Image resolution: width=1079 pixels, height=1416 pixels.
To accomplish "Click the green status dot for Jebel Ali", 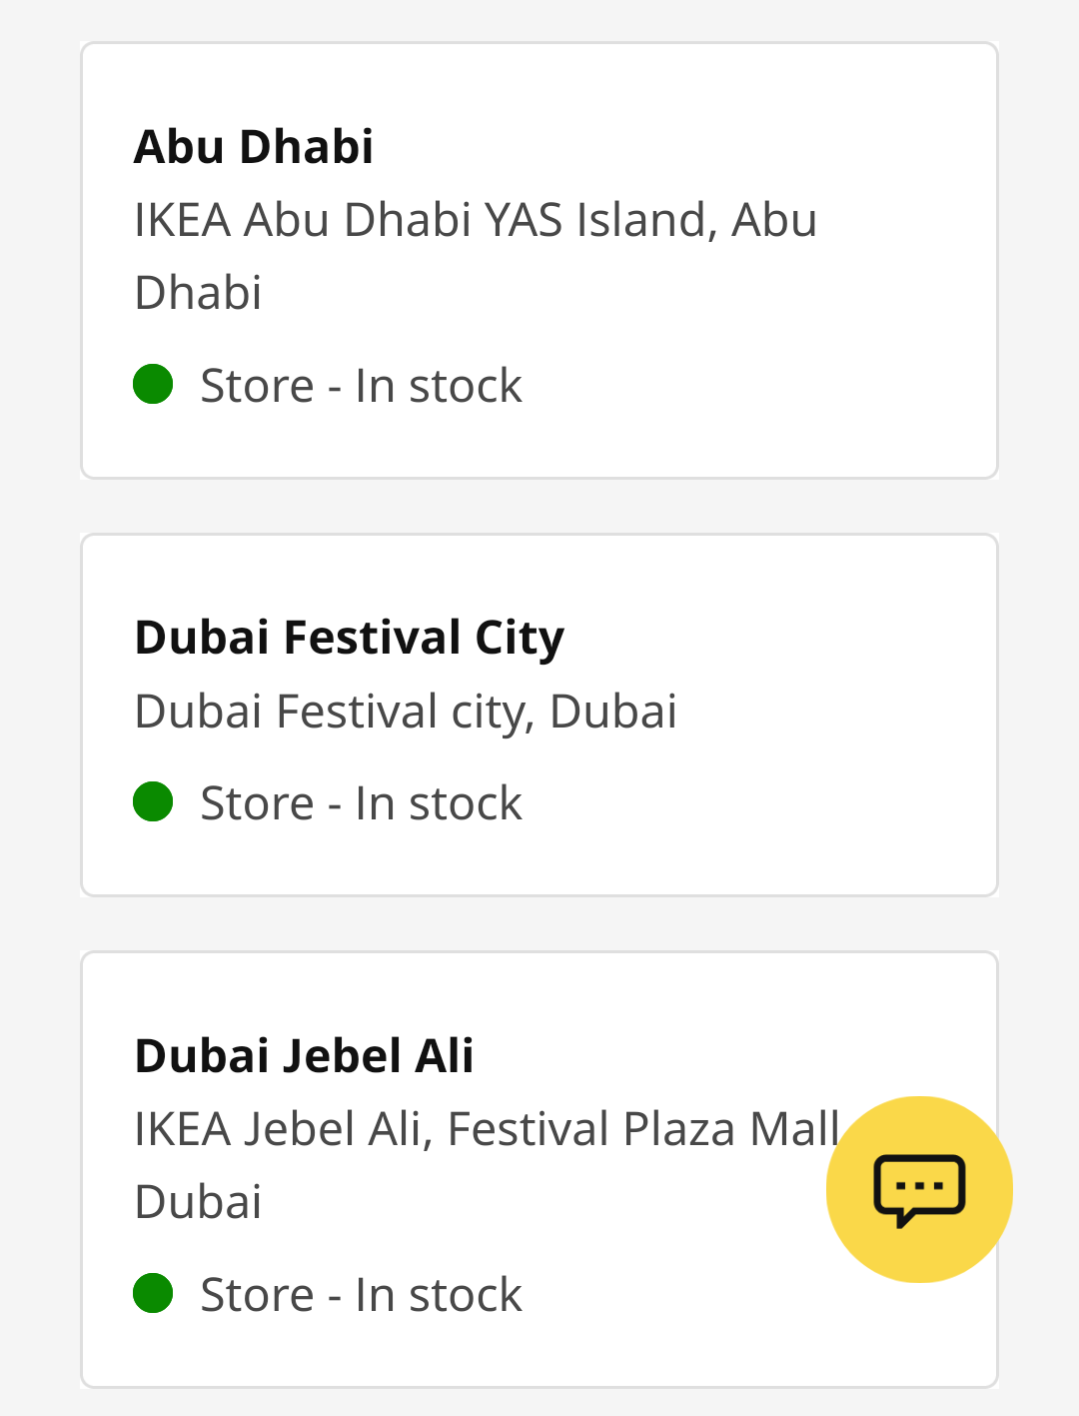I will pos(153,1293).
